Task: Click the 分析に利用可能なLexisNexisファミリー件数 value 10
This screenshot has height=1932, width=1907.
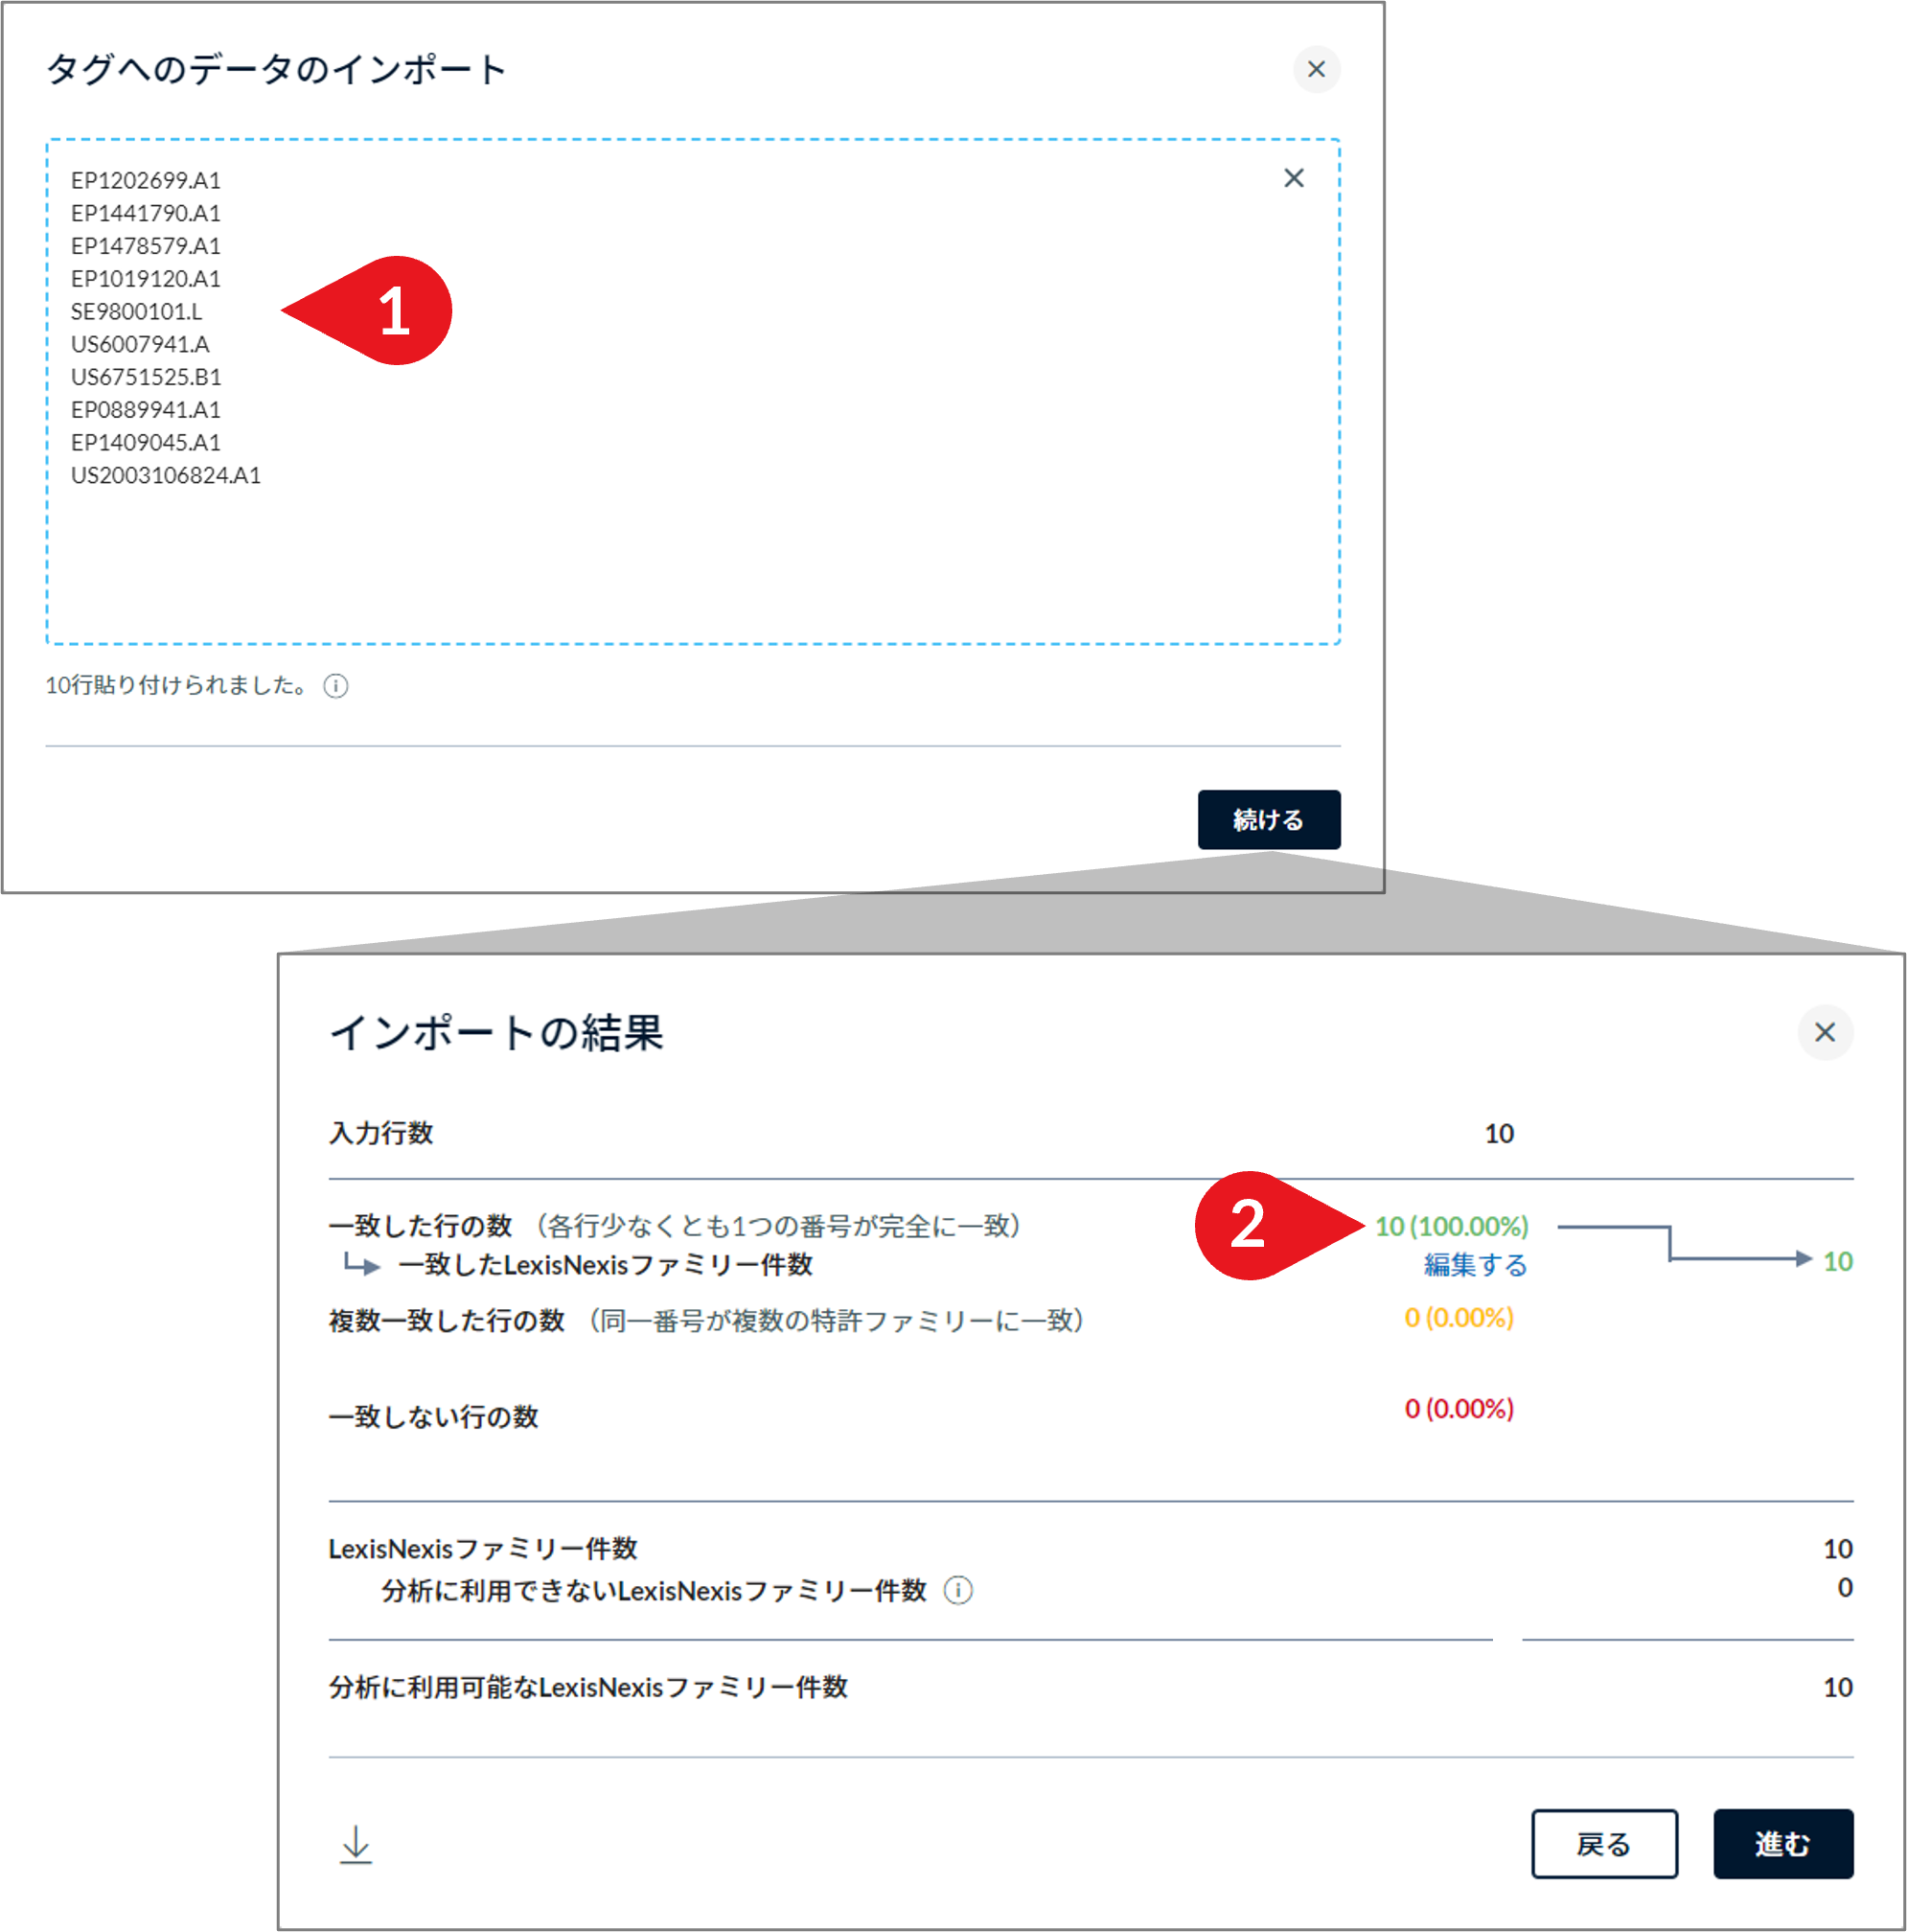Action: [x=1837, y=1687]
